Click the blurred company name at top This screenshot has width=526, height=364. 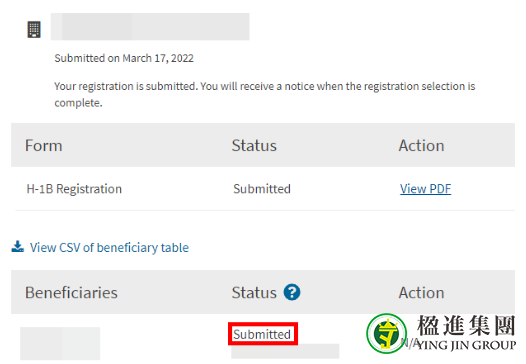click(150, 27)
